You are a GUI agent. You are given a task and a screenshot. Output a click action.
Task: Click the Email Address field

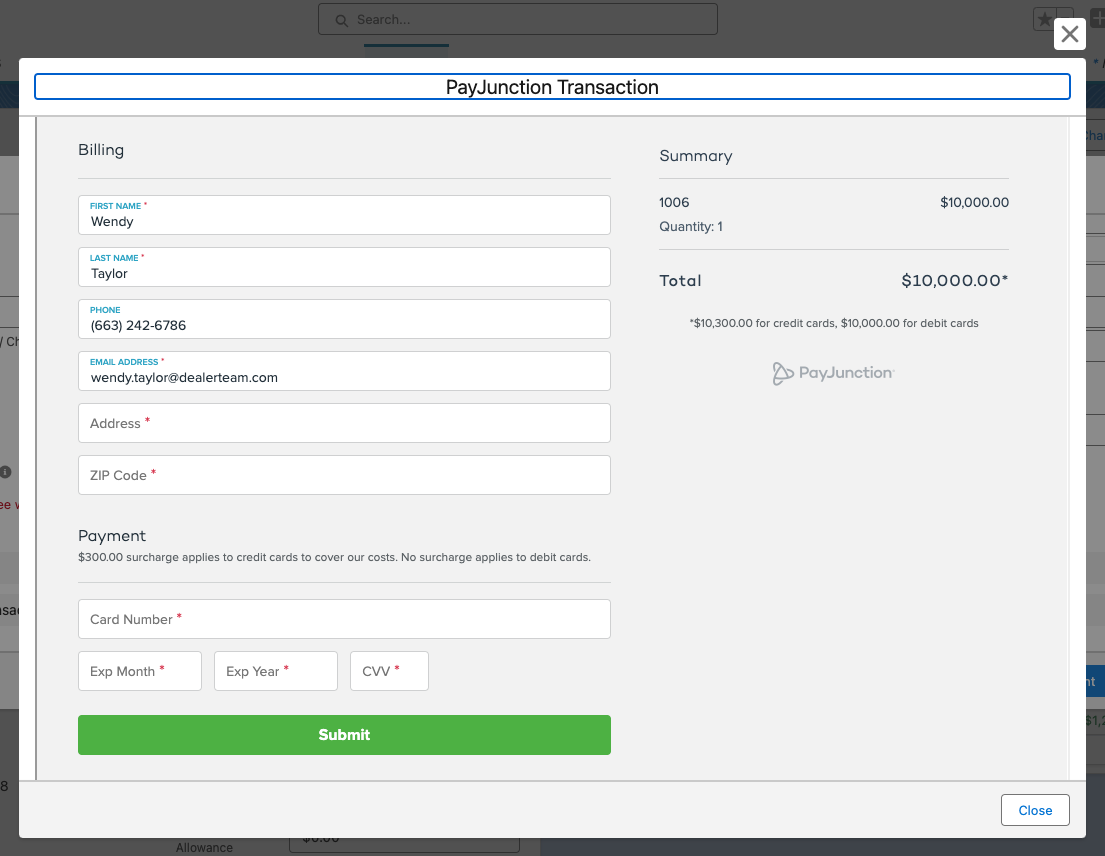tap(344, 371)
